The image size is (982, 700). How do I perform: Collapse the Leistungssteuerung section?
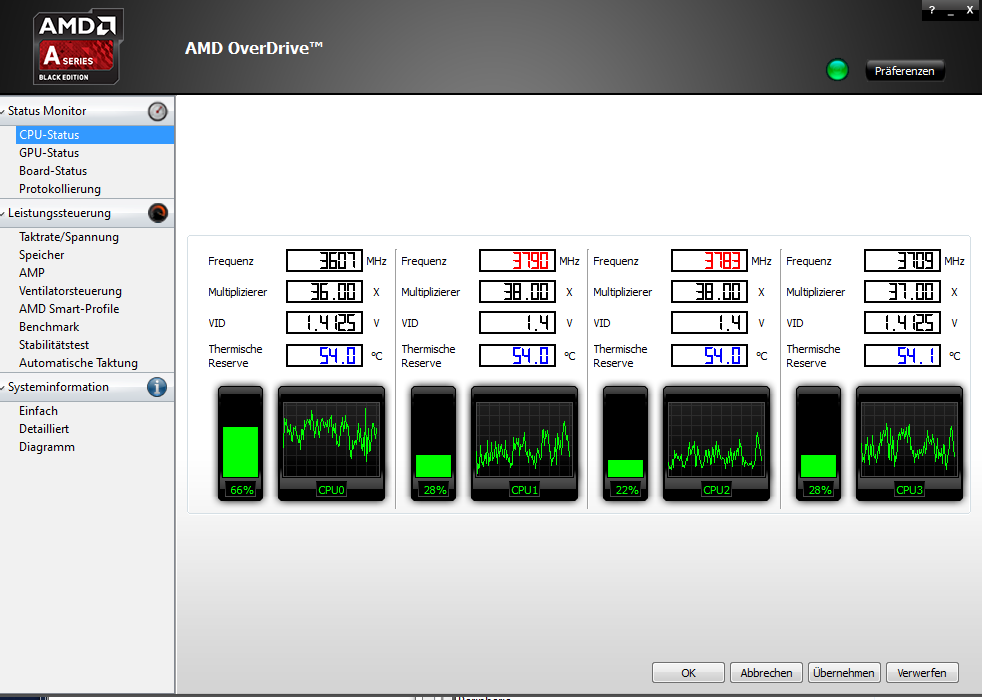(3, 214)
